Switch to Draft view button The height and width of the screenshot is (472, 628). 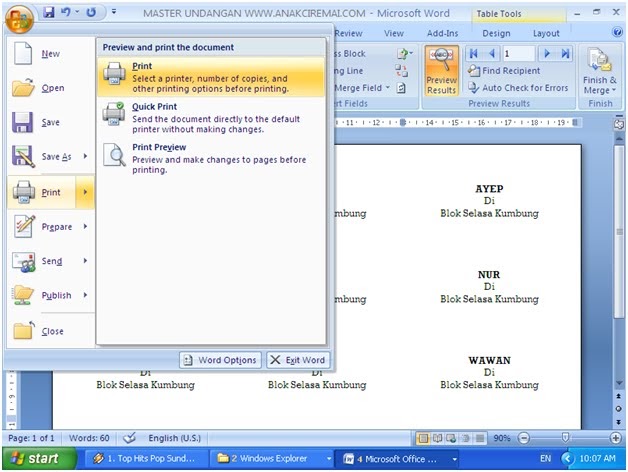480,438
